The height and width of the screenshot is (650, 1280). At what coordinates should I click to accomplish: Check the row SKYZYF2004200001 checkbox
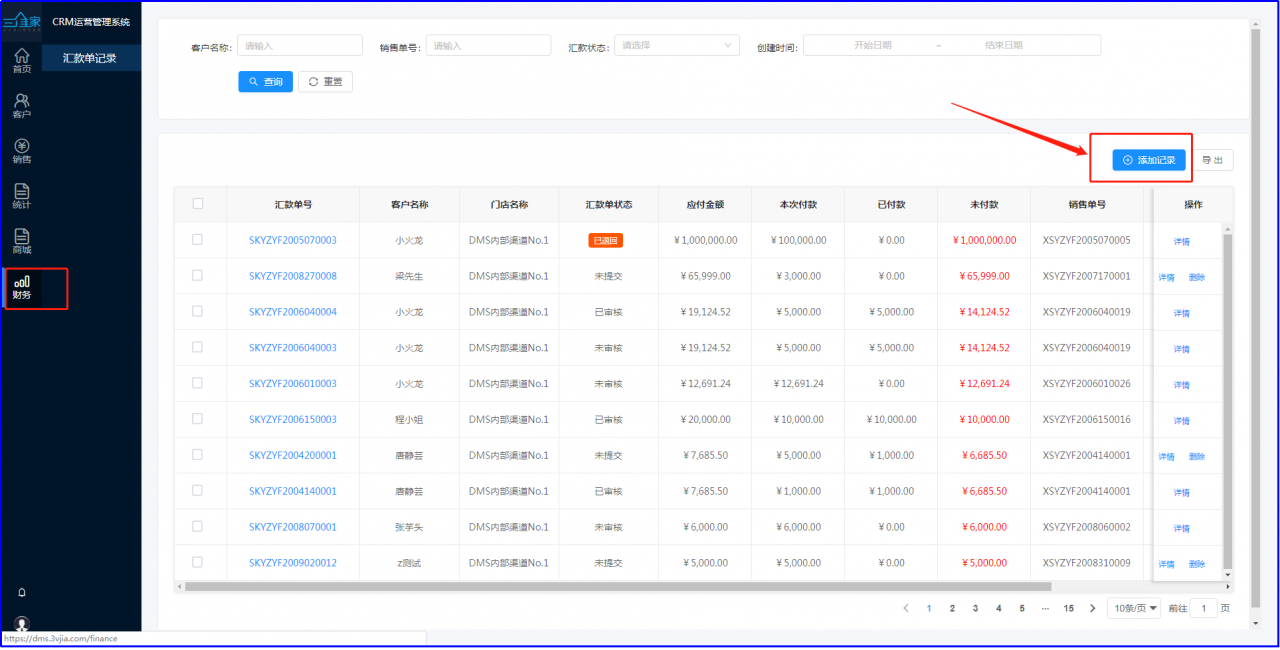pos(198,455)
